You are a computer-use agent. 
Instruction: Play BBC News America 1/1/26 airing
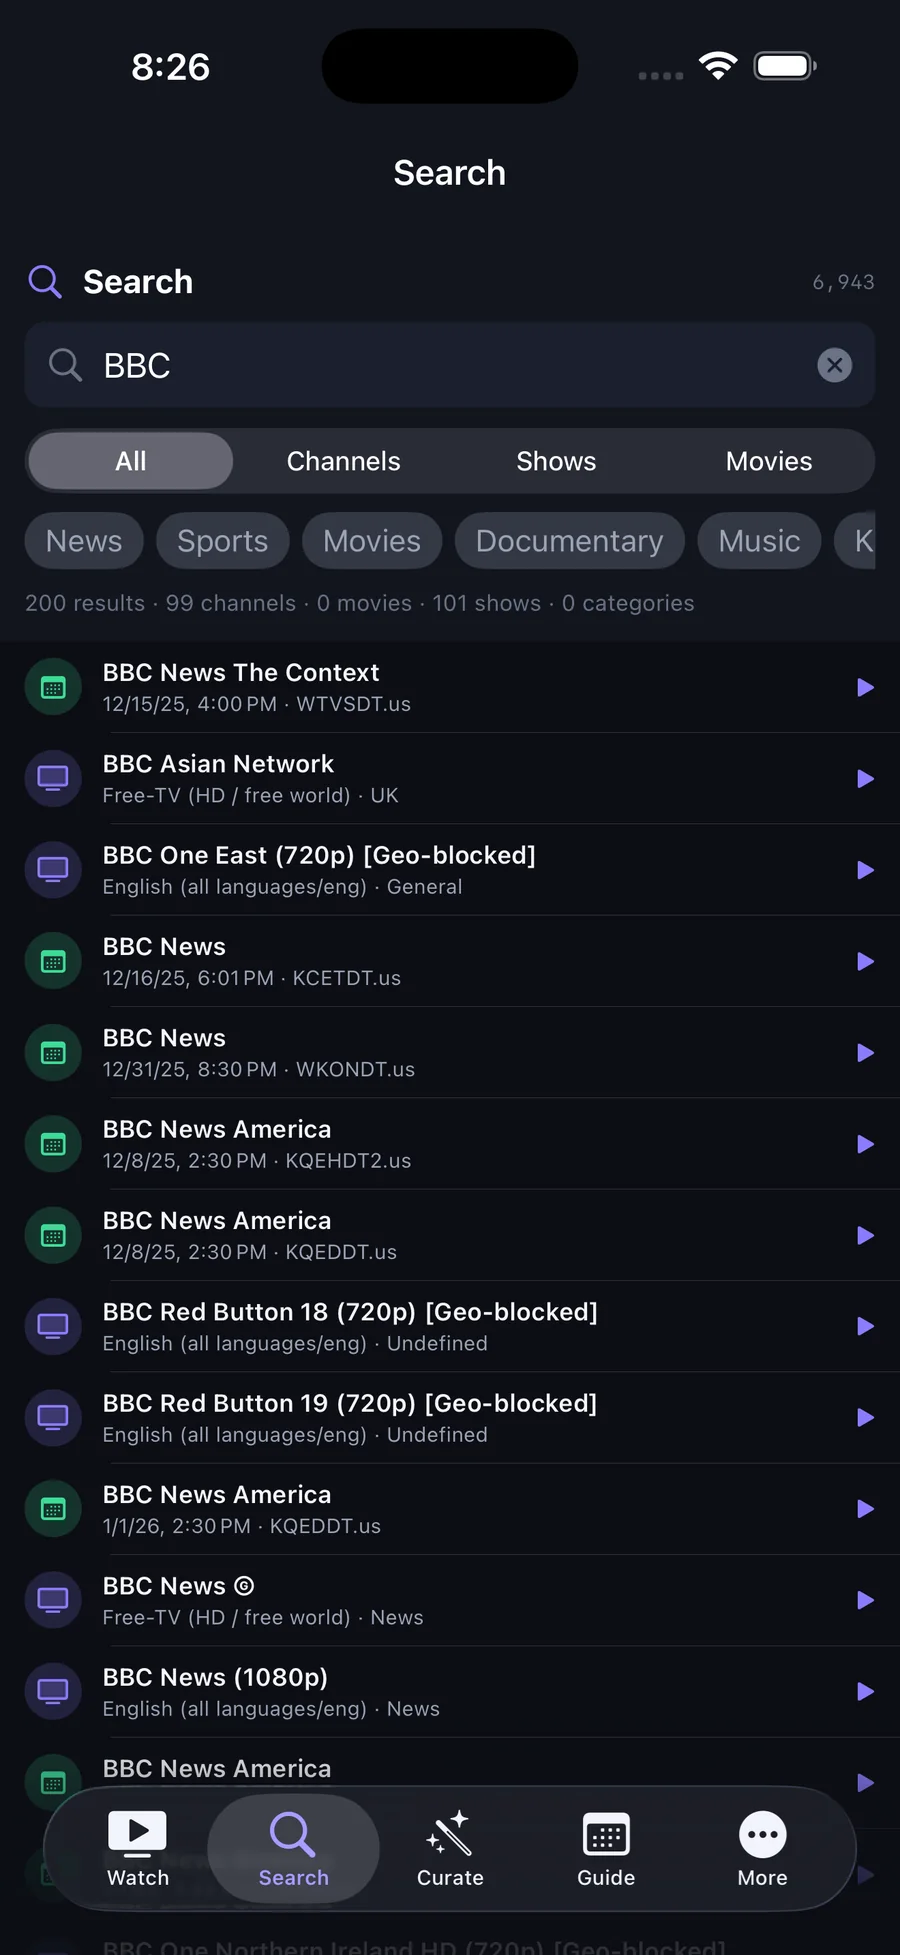(866, 1509)
